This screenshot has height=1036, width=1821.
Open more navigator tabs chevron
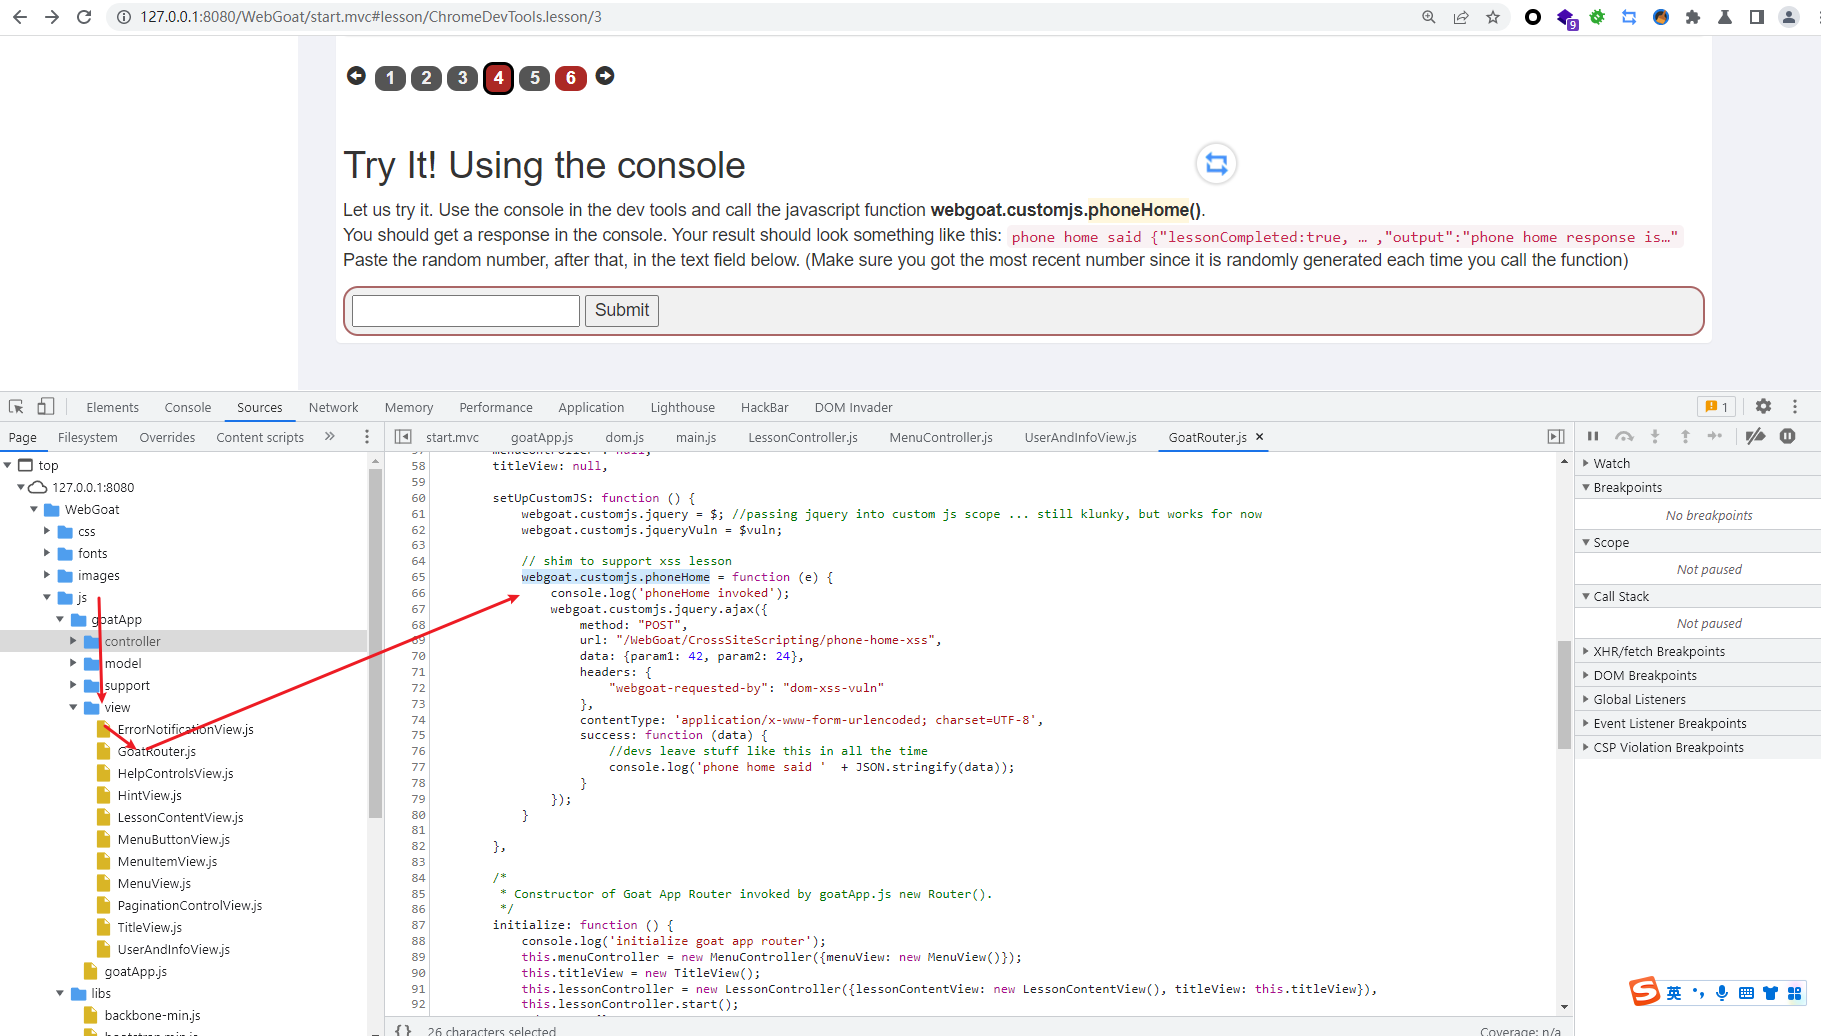[330, 437]
